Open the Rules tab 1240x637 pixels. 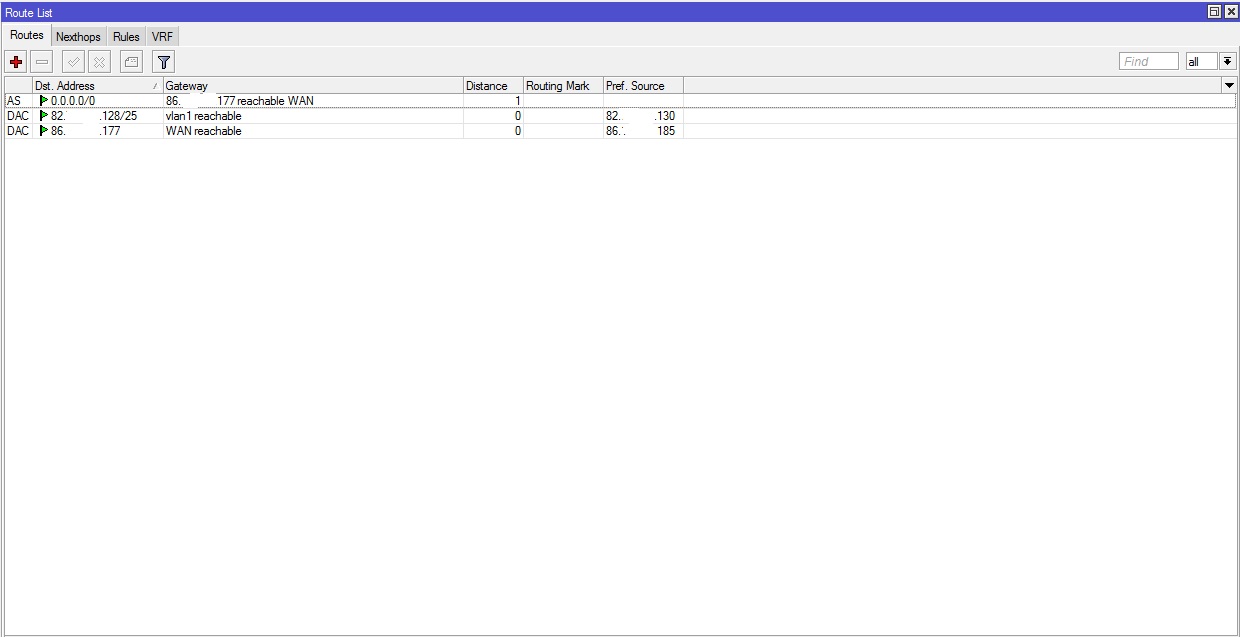[x=126, y=36]
